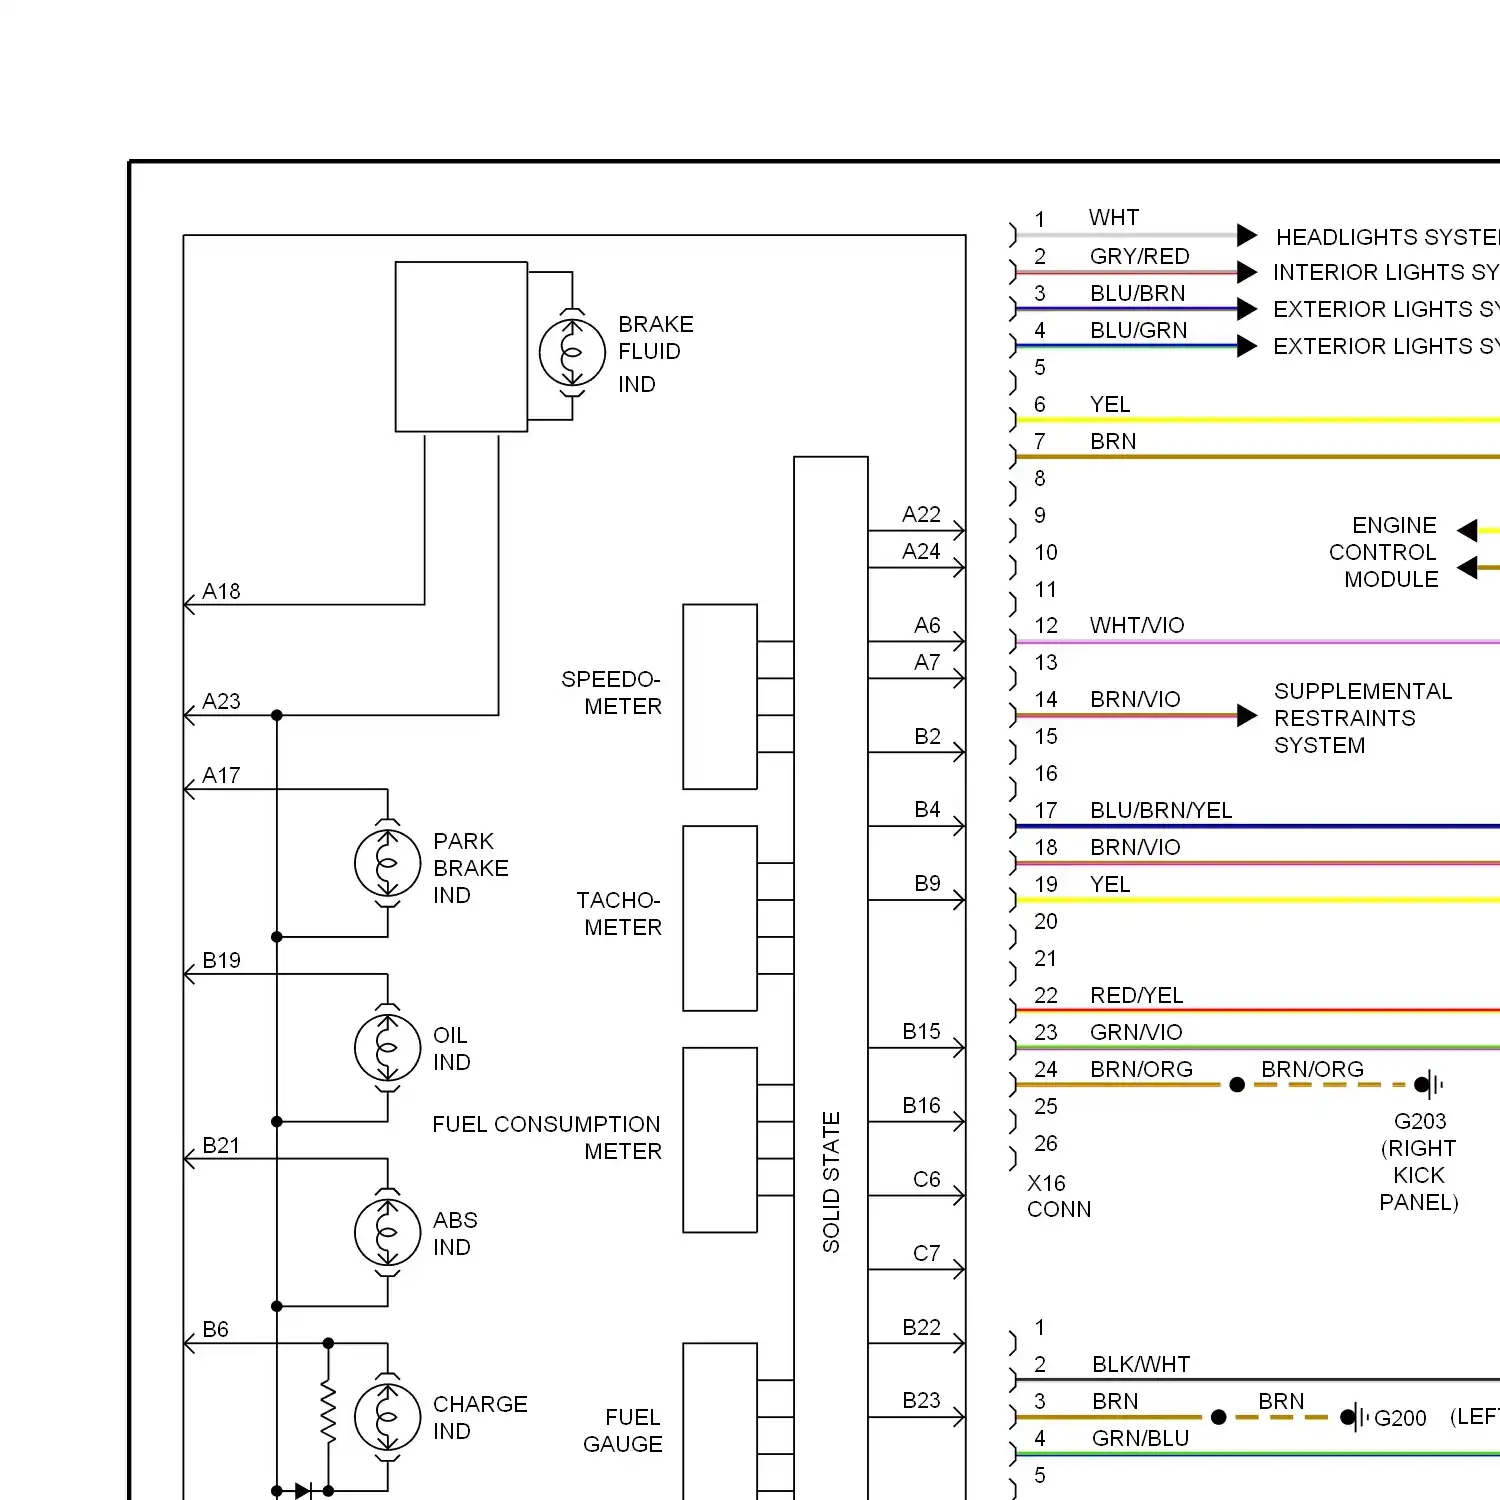The image size is (1500, 1500).
Task: Click the GRN/BLU wire label
Action: tap(1140, 1438)
